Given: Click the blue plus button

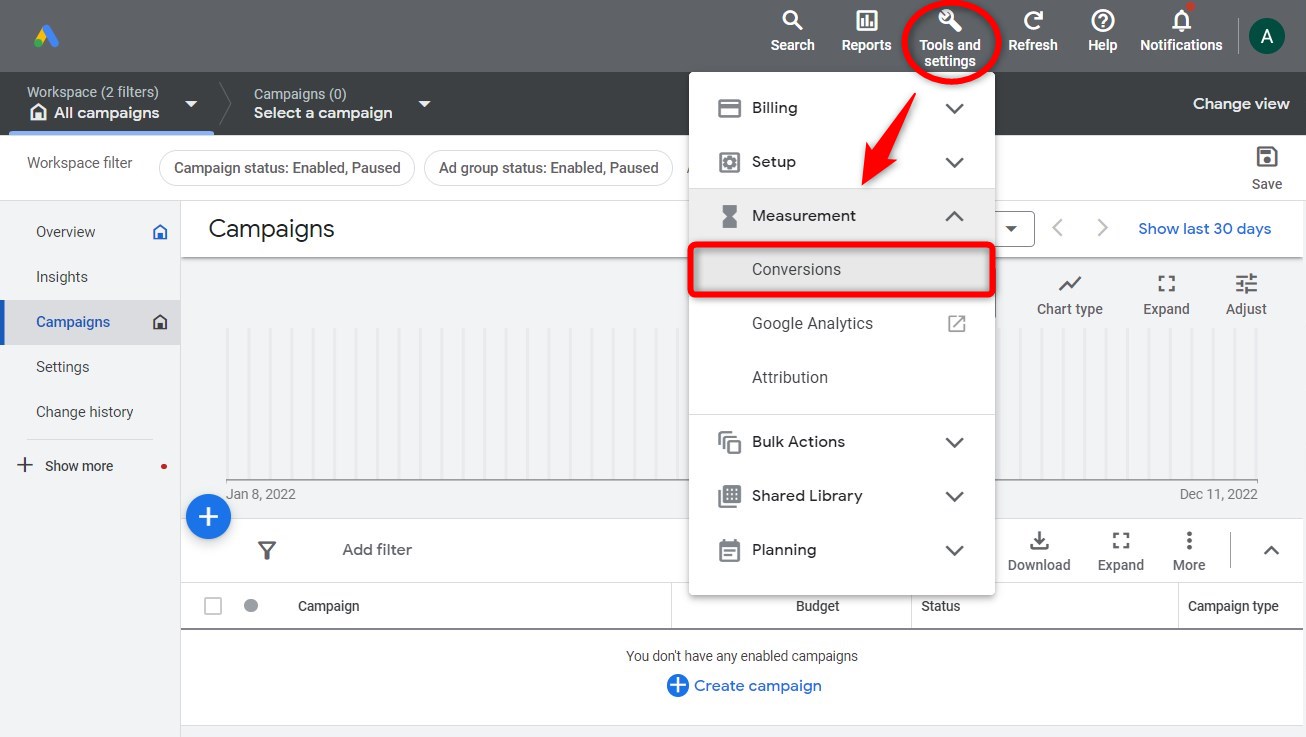Looking at the screenshot, I should tap(208, 516).
